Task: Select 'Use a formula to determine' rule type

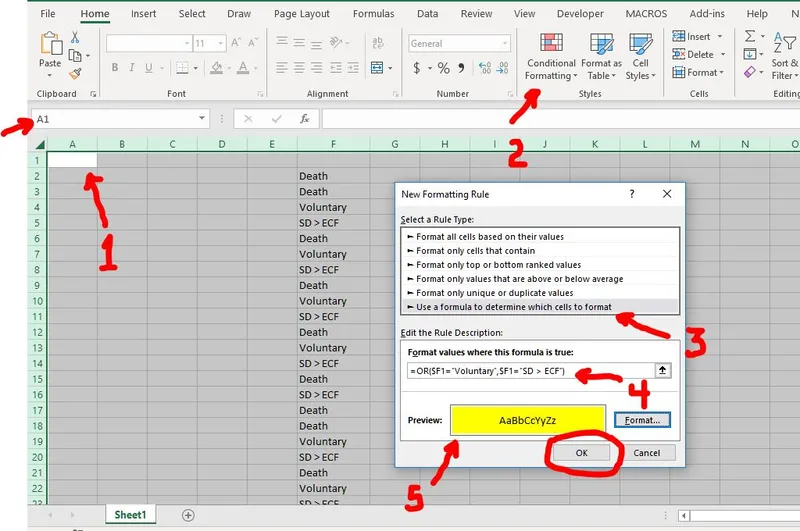Action: coord(540,307)
